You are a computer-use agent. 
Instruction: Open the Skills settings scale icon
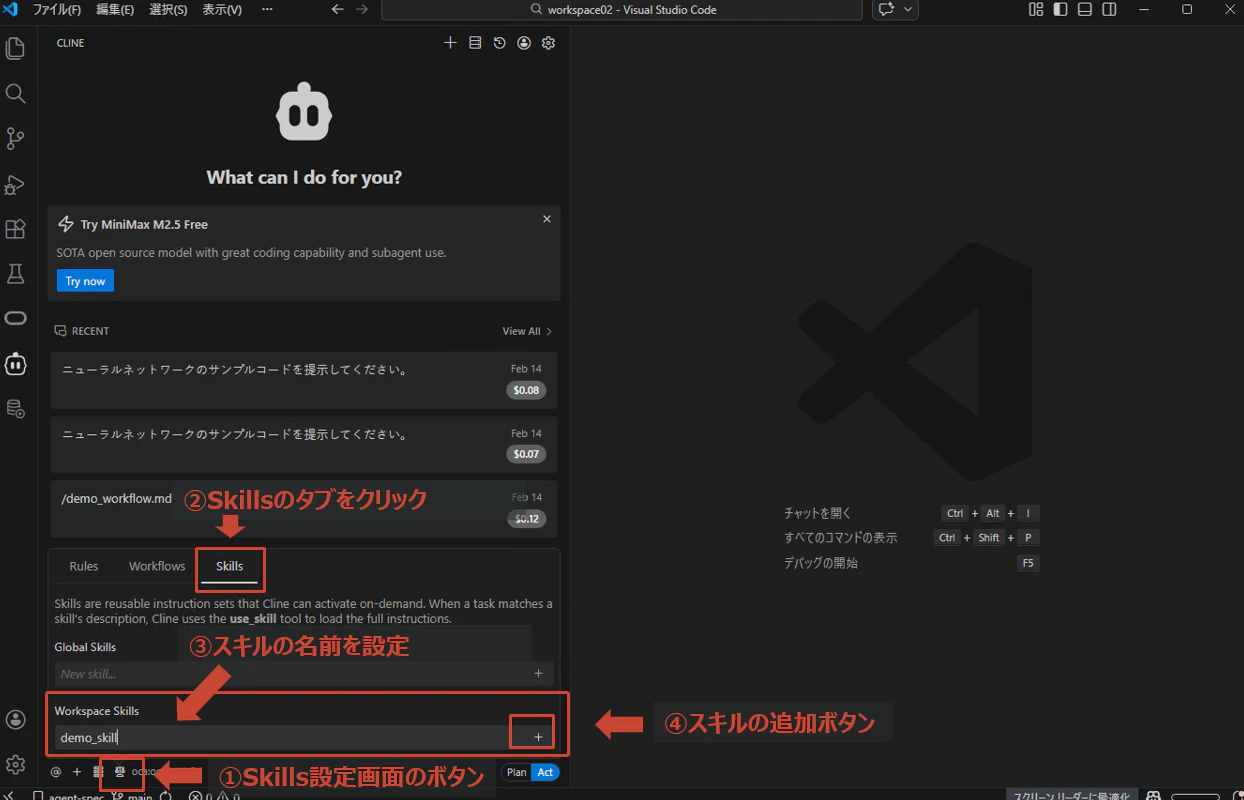(x=119, y=772)
